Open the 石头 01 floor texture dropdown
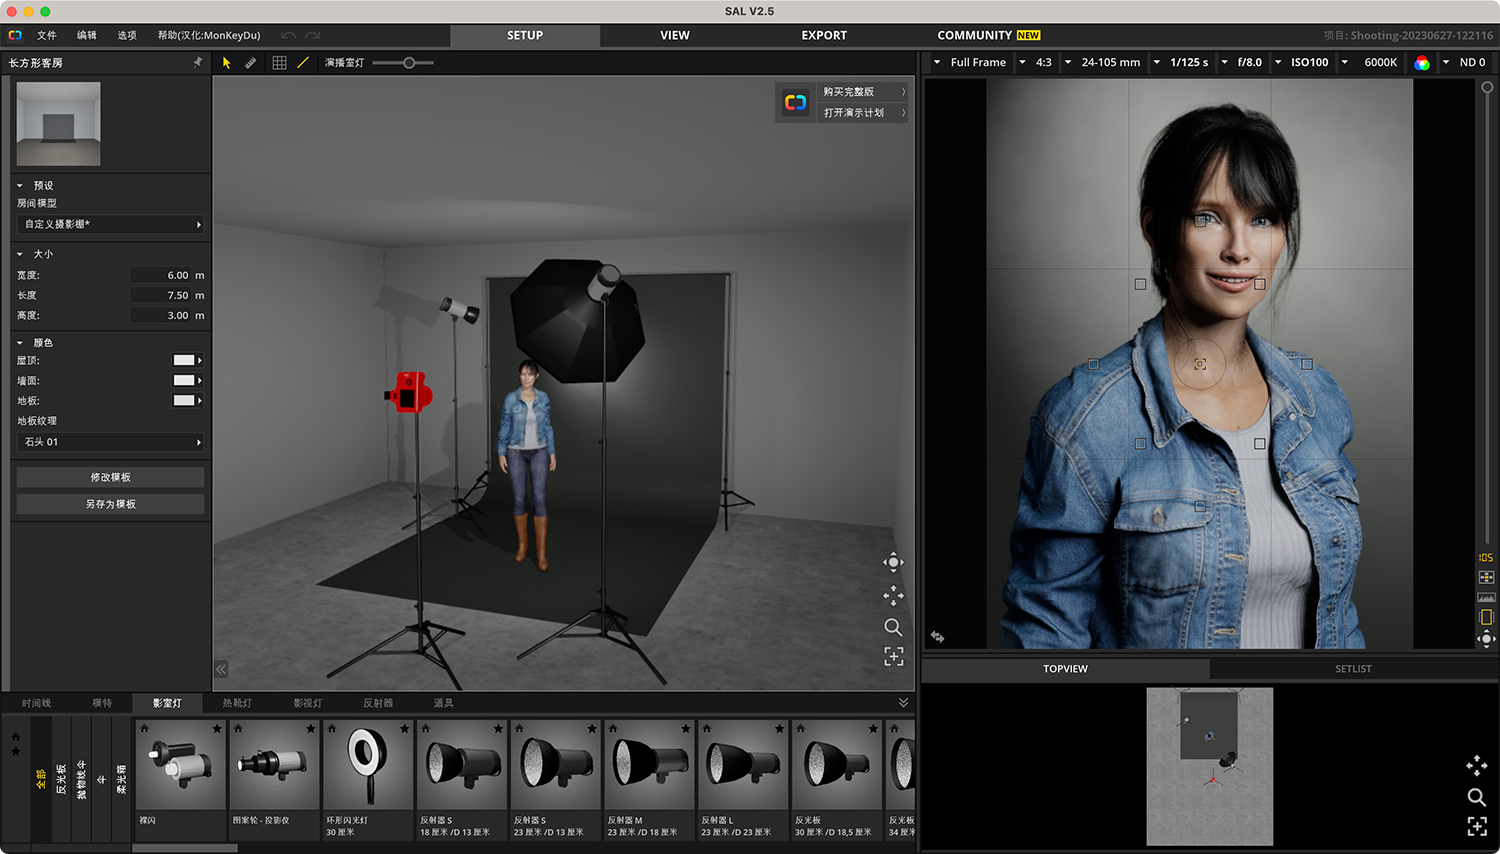The width and height of the screenshot is (1500, 854). pos(110,441)
